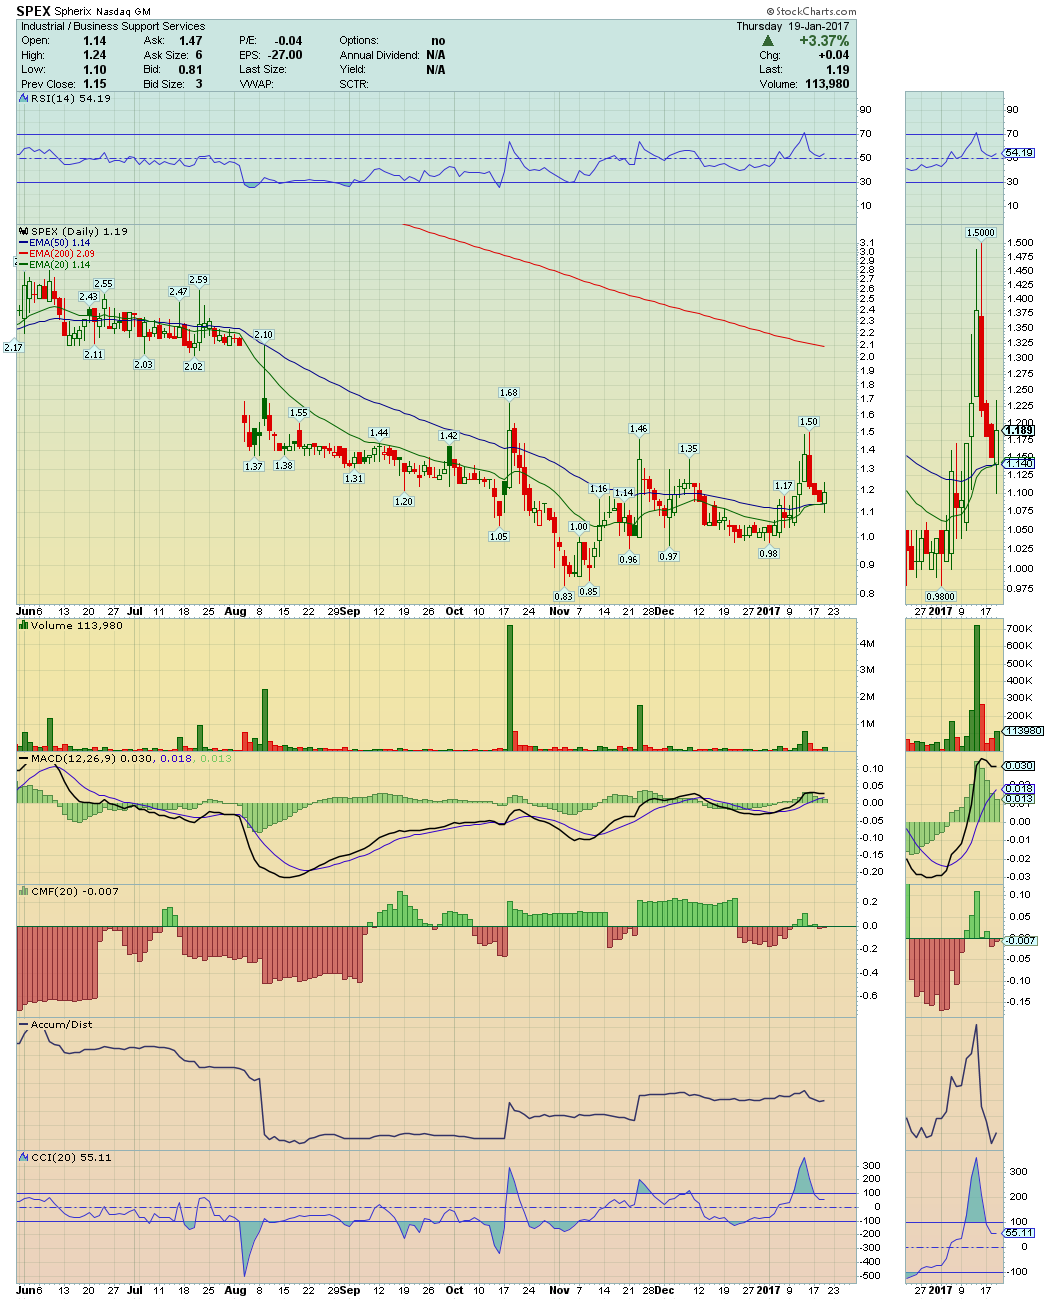
Task: Click the Prev Close value 1.15
Action: tap(95, 84)
